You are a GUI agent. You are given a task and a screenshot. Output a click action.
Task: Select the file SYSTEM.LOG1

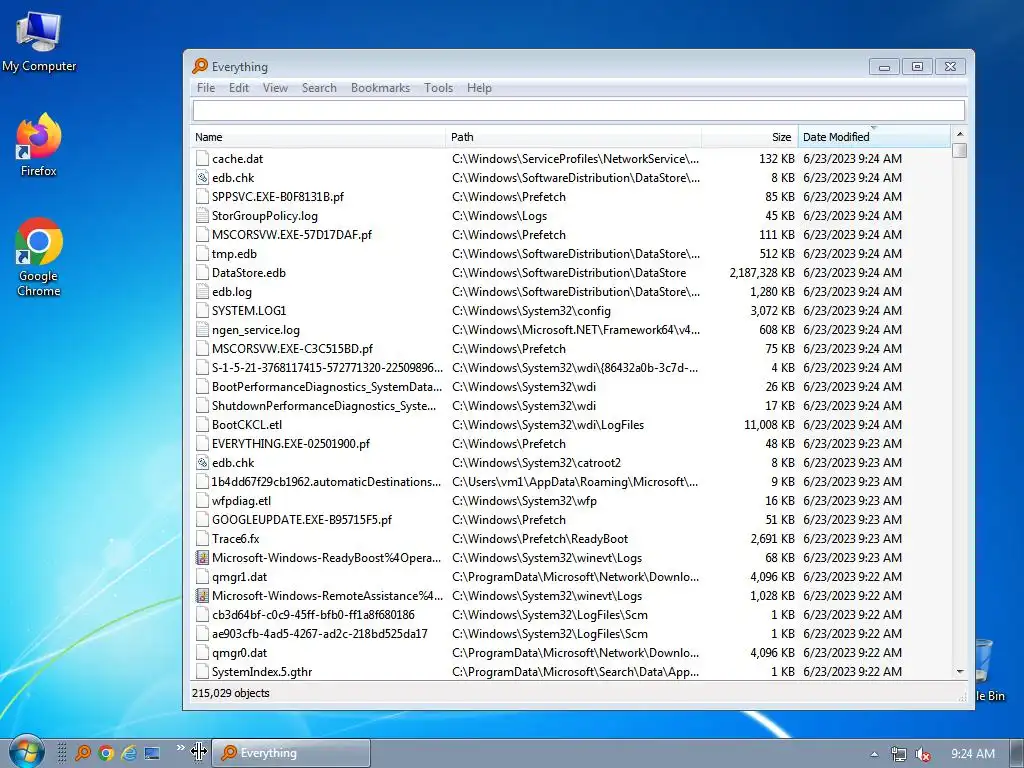(249, 311)
